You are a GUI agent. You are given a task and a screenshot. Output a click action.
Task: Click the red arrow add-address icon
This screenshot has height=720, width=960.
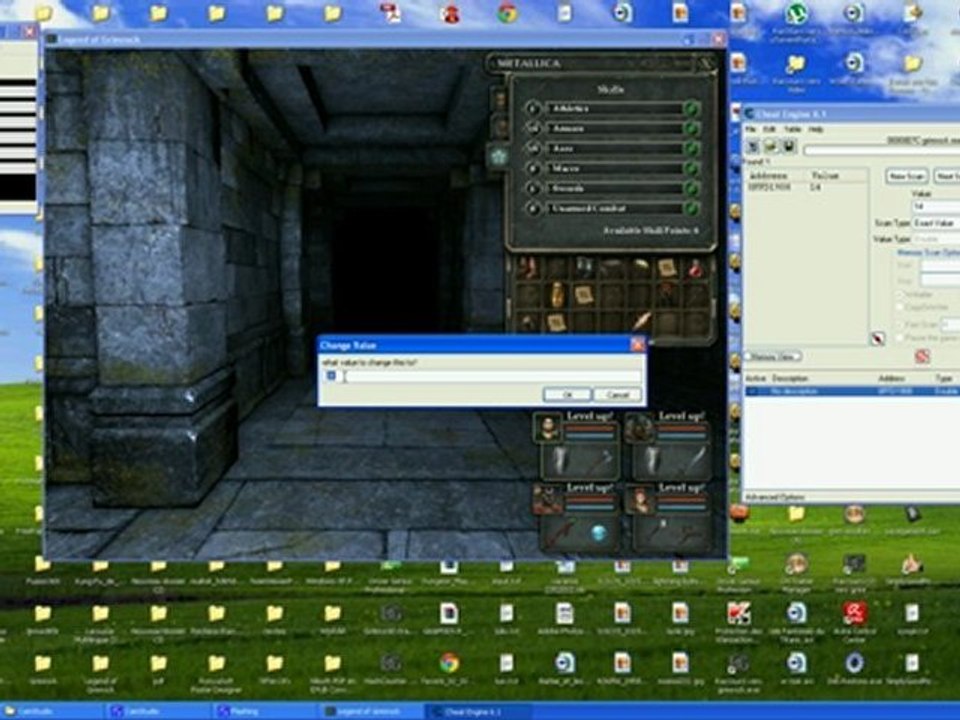point(878,339)
